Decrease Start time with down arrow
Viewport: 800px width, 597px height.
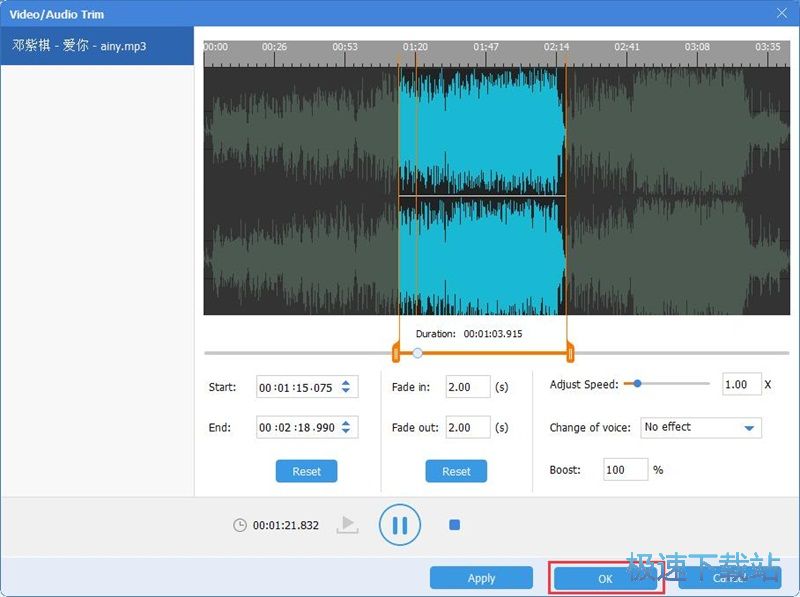click(x=346, y=390)
